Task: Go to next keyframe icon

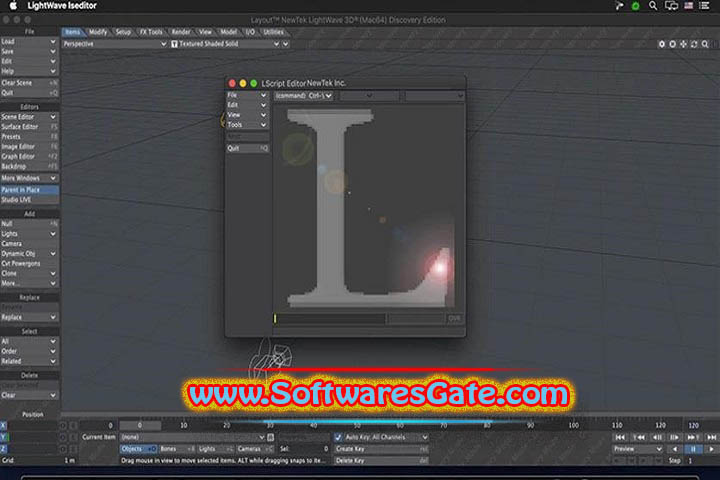Action: tap(692, 437)
